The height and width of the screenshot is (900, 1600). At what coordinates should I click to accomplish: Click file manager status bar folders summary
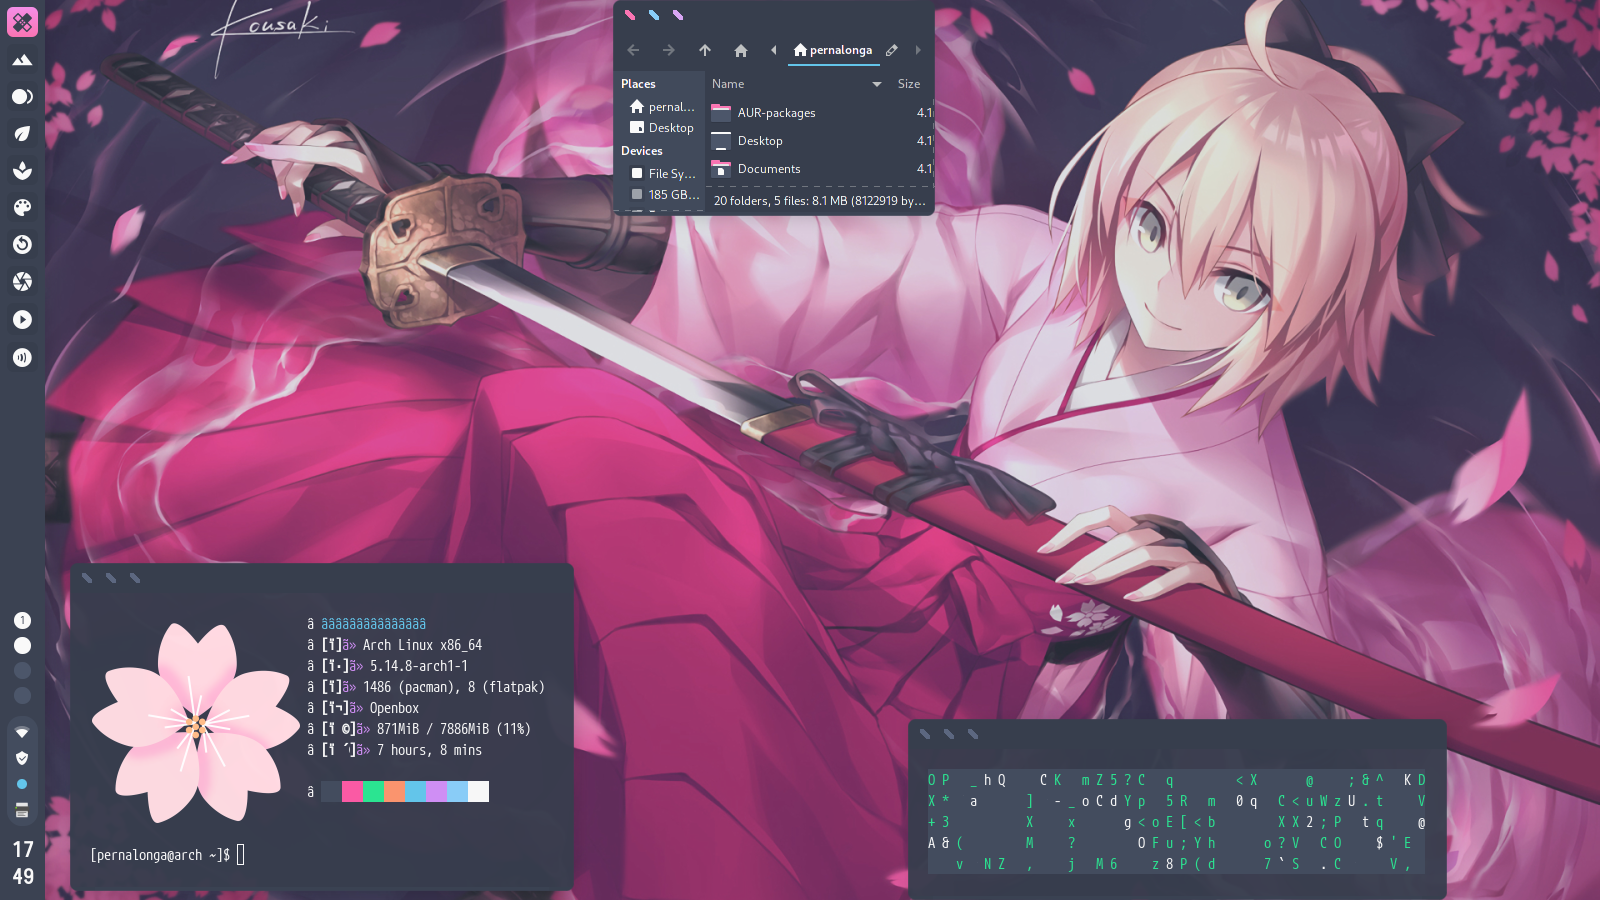[819, 201]
